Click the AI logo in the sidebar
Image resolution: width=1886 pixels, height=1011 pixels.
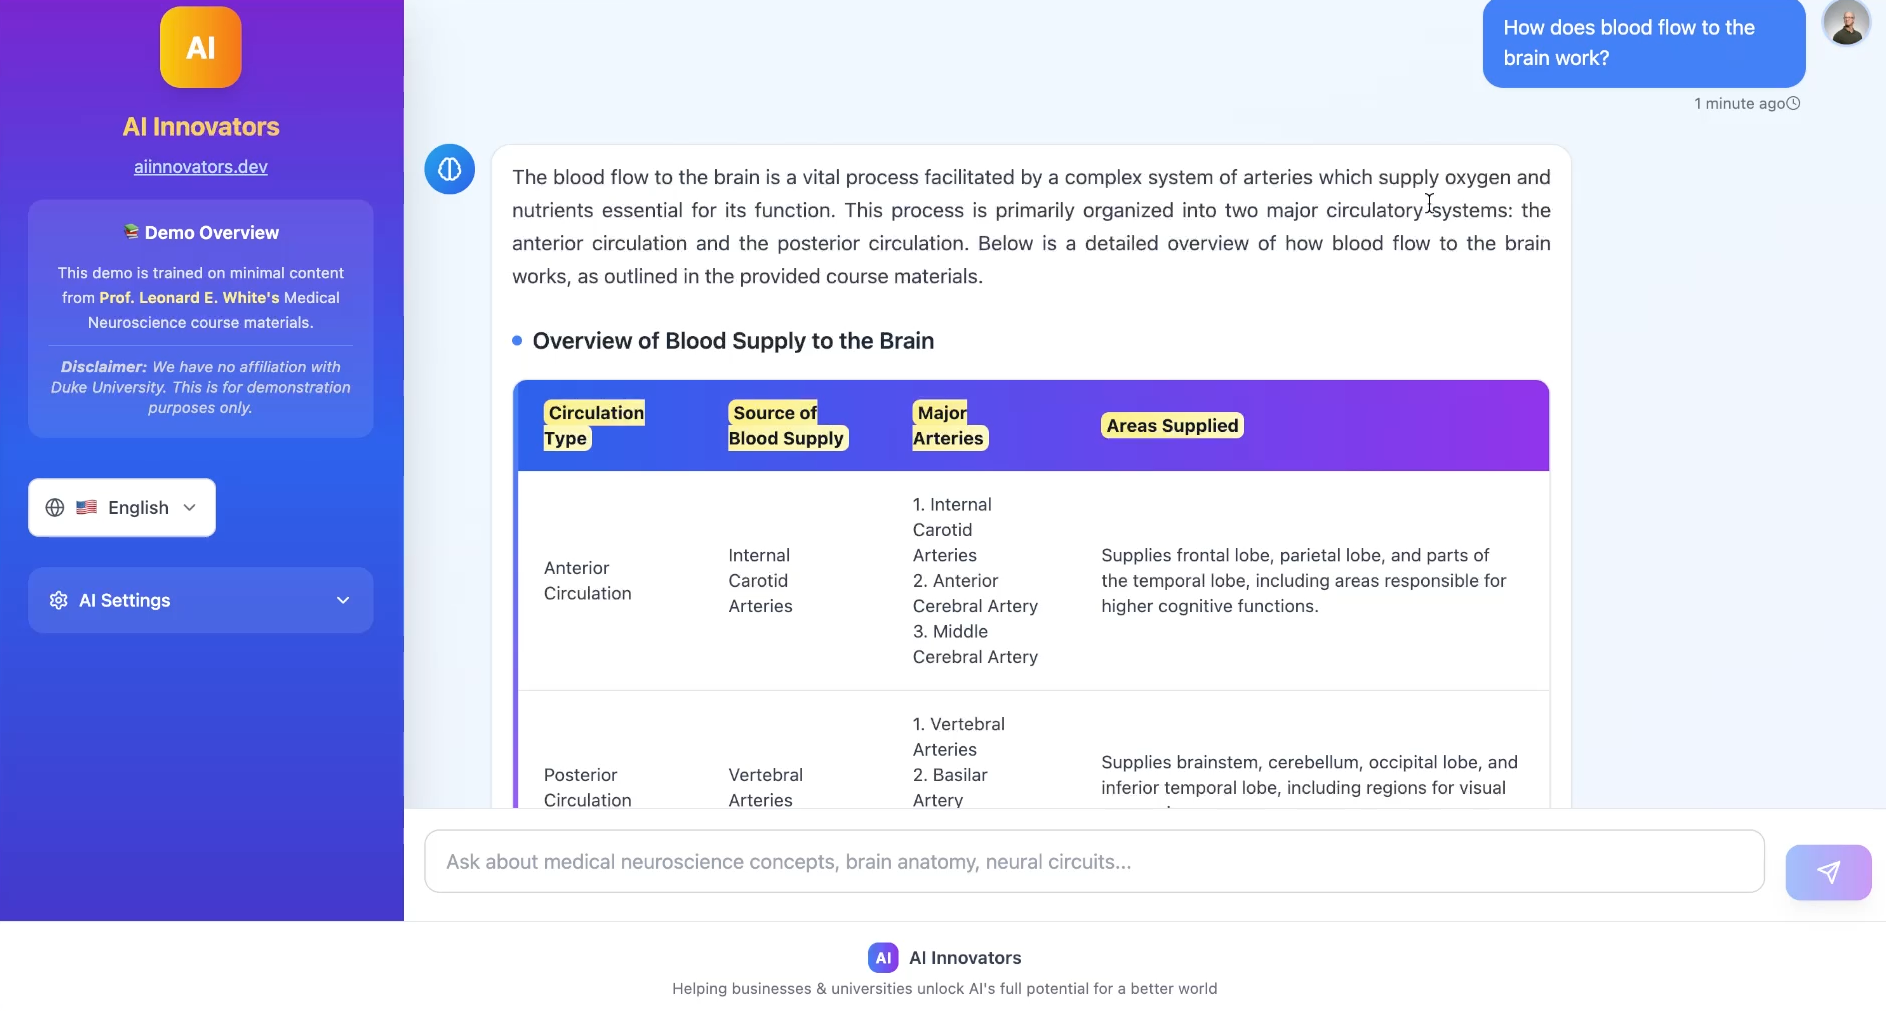point(201,47)
